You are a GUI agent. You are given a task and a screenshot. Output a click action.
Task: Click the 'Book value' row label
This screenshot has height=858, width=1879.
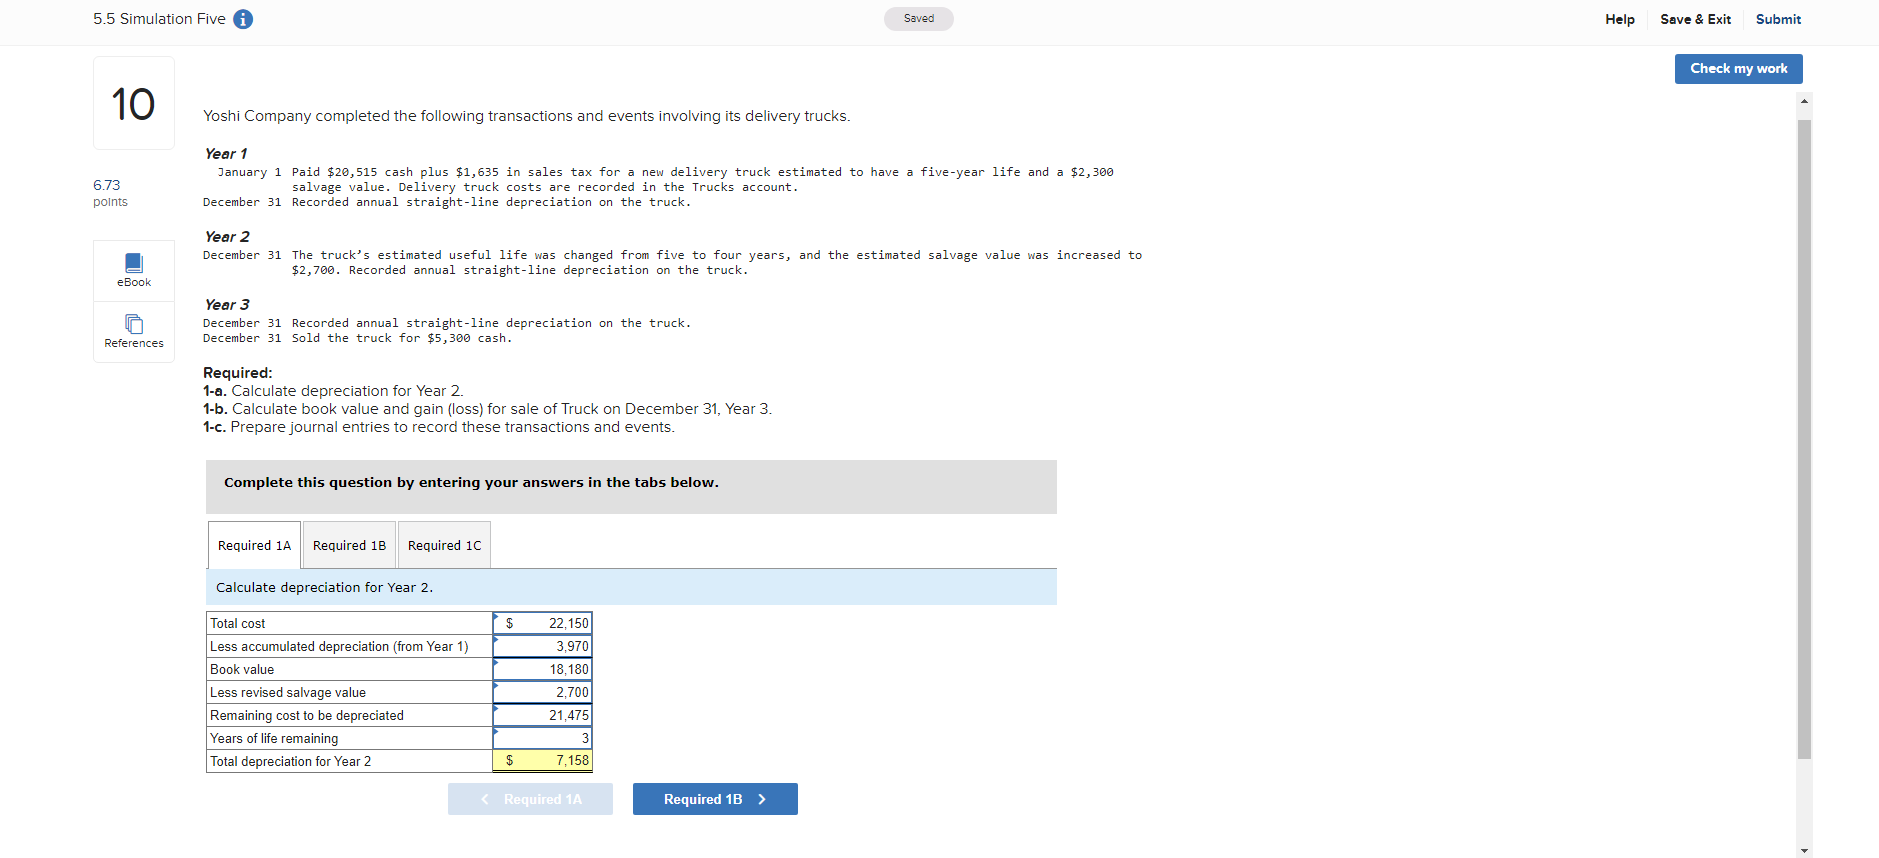(x=242, y=669)
